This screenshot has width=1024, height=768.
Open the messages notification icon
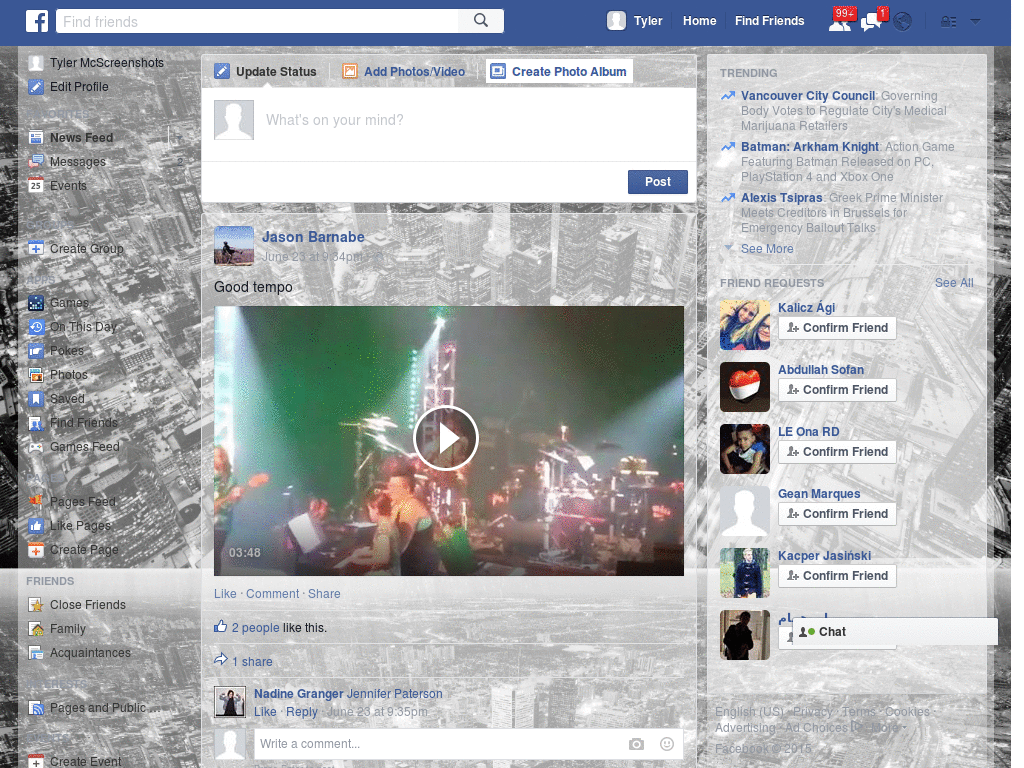pyautogui.click(x=871, y=21)
